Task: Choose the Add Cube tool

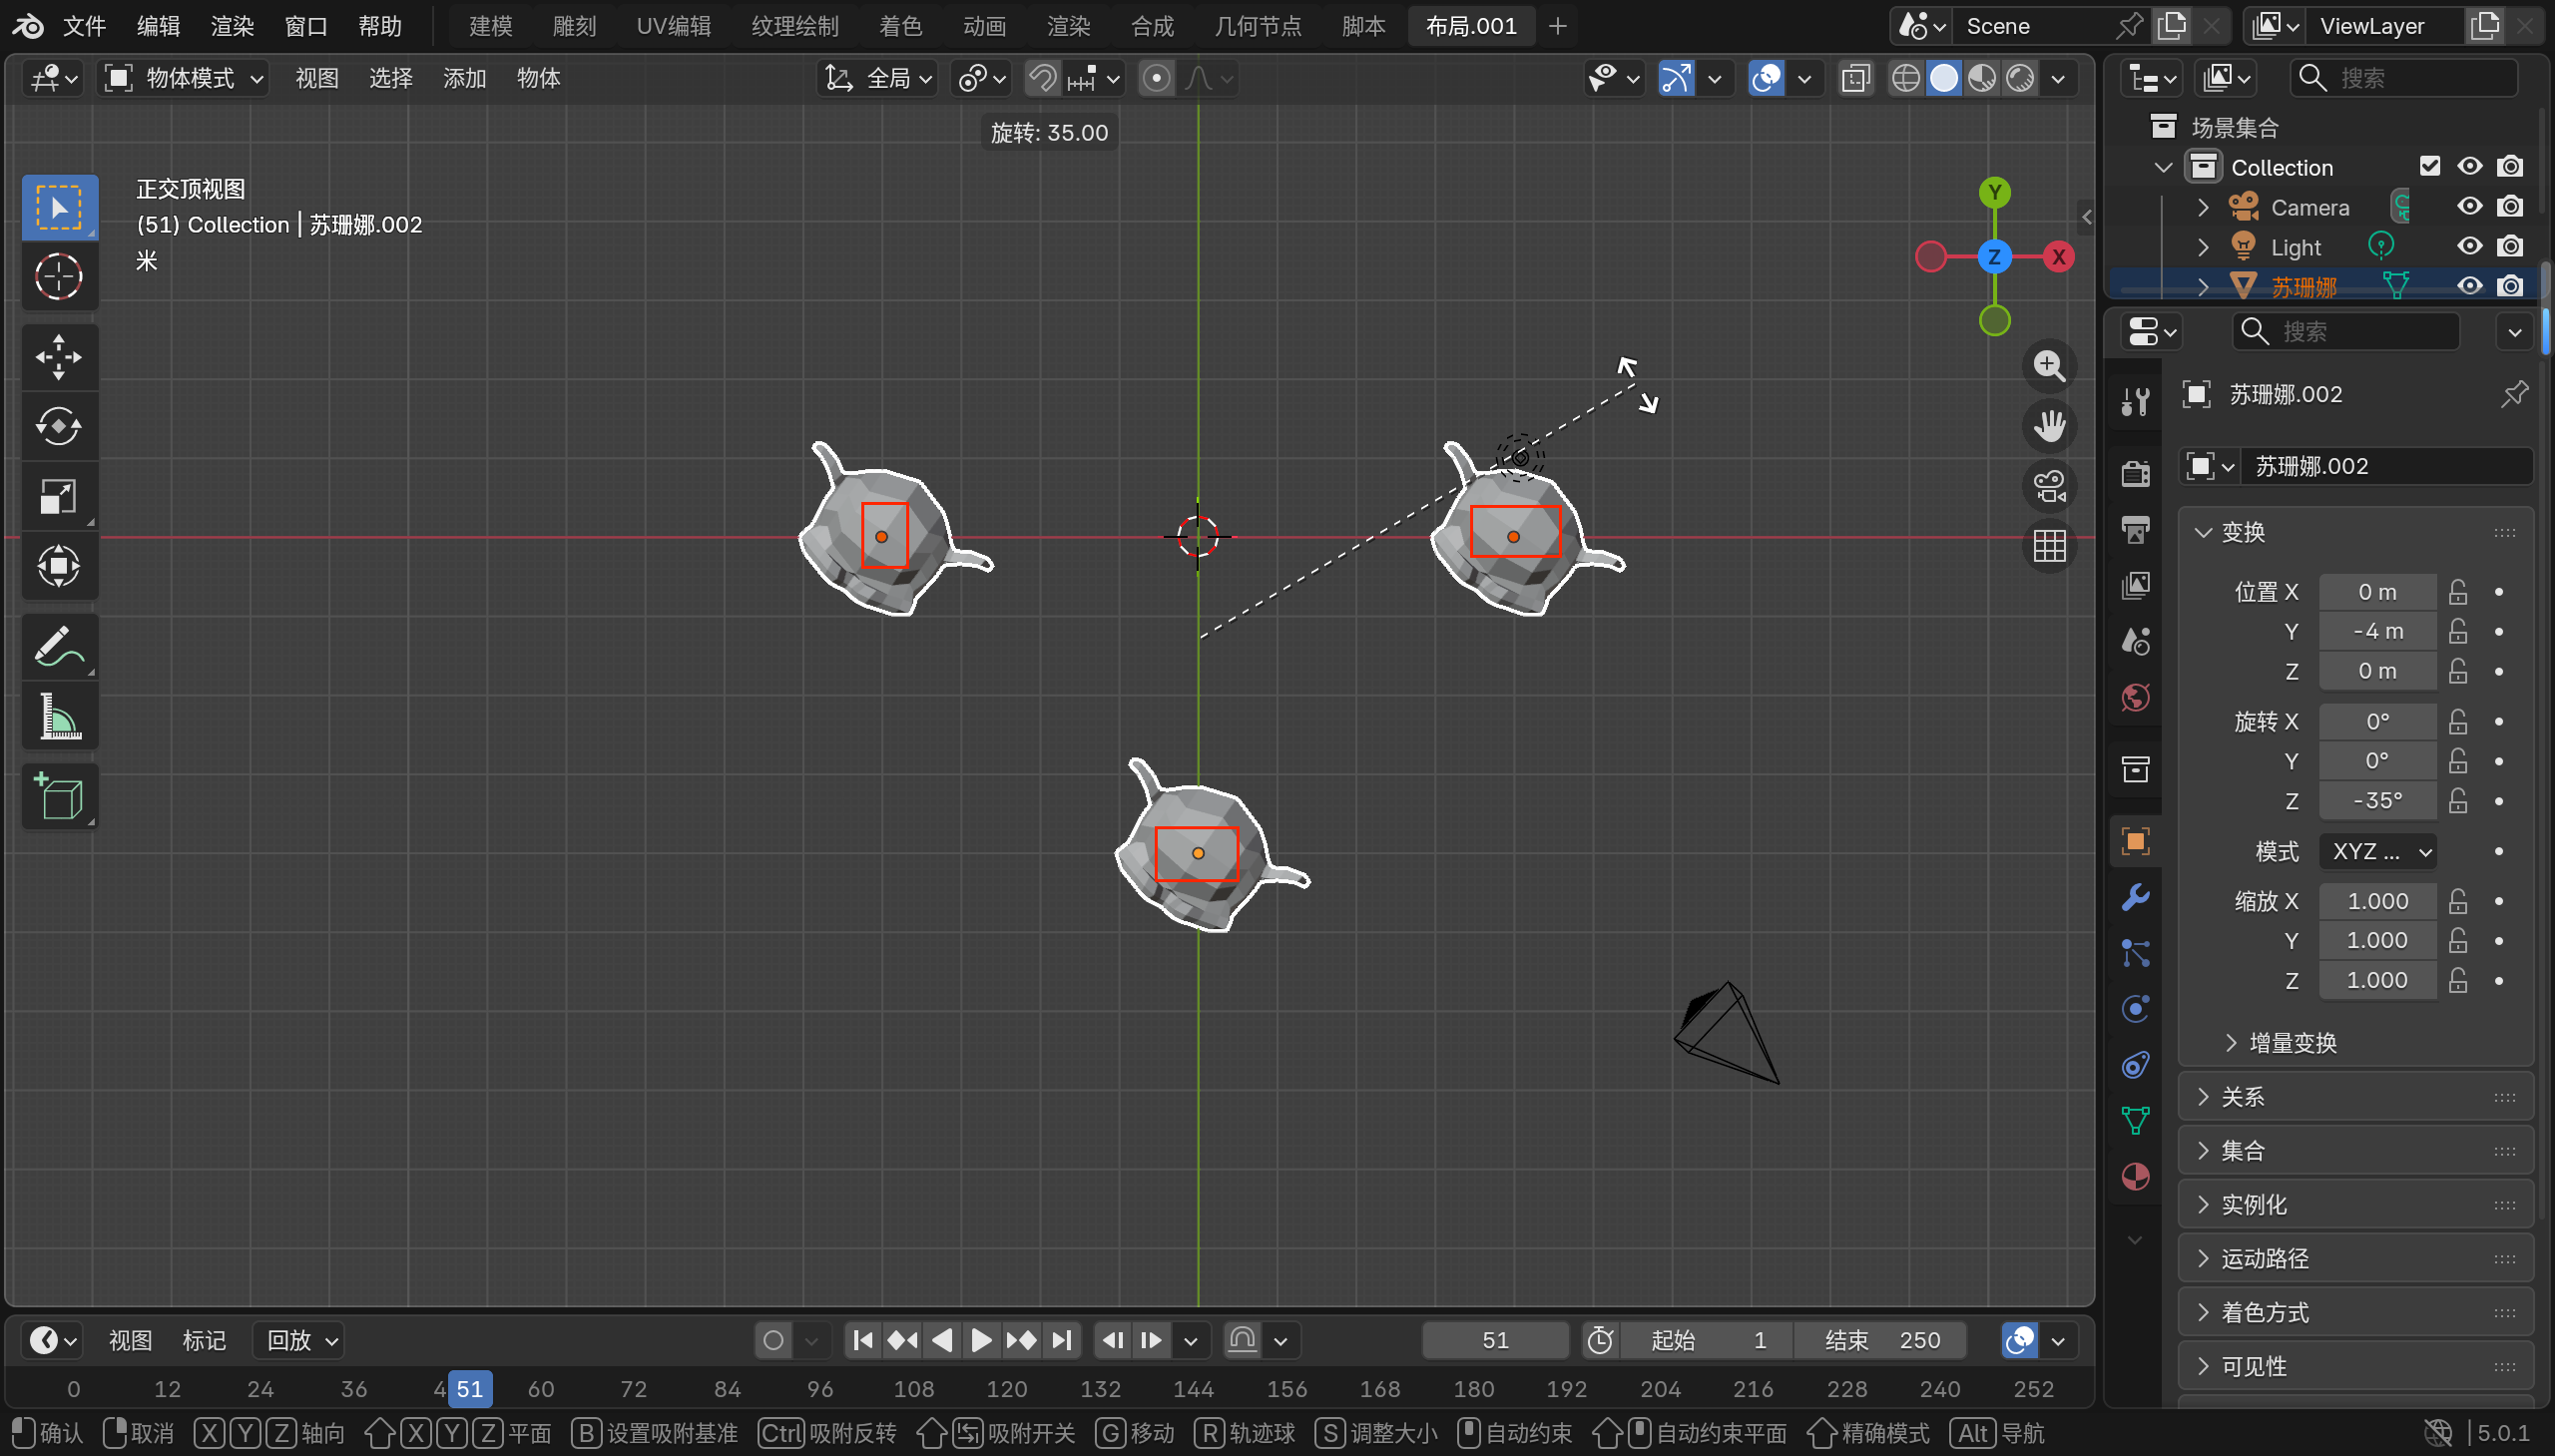Action: (58, 797)
